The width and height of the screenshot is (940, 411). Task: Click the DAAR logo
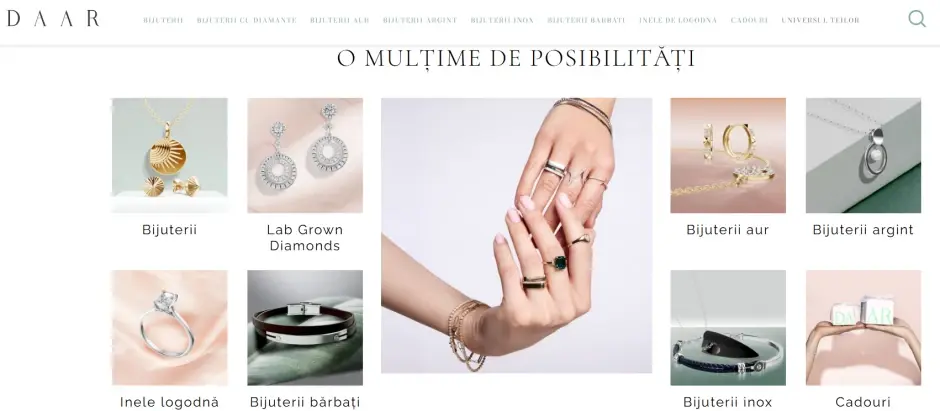coord(53,19)
